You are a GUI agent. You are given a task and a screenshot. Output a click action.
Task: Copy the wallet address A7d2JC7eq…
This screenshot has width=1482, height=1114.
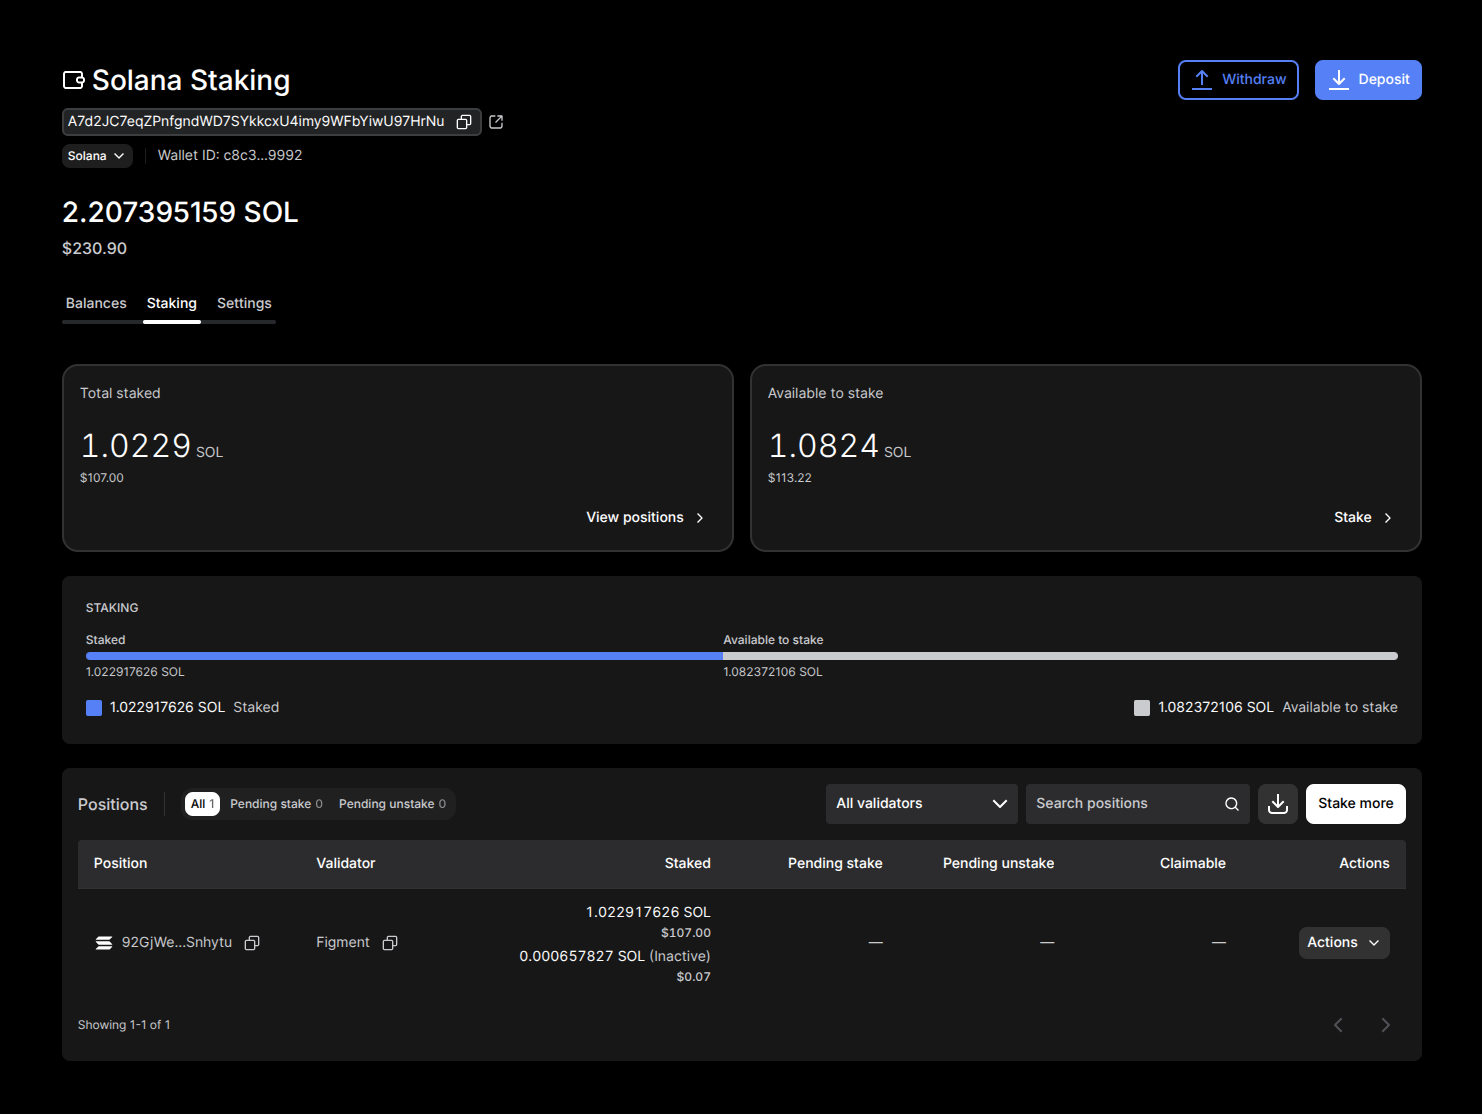click(x=464, y=122)
